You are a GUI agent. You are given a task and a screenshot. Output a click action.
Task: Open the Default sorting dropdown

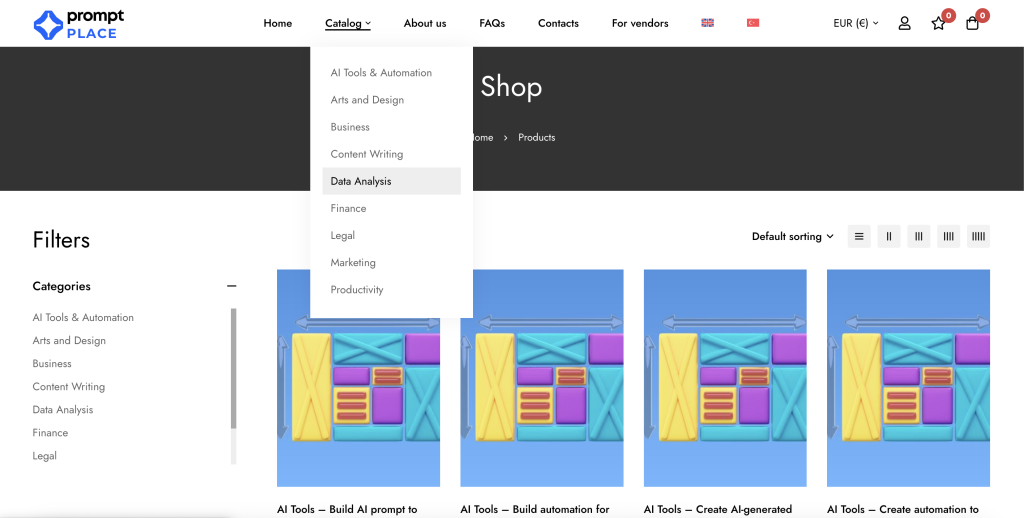[792, 237]
